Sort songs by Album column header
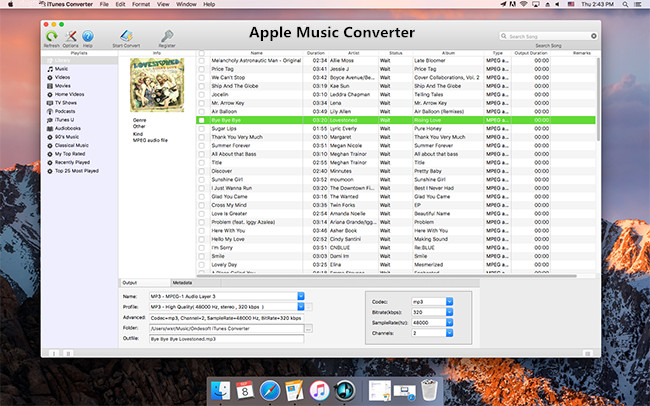The width and height of the screenshot is (650, 406). pos(449,53)
